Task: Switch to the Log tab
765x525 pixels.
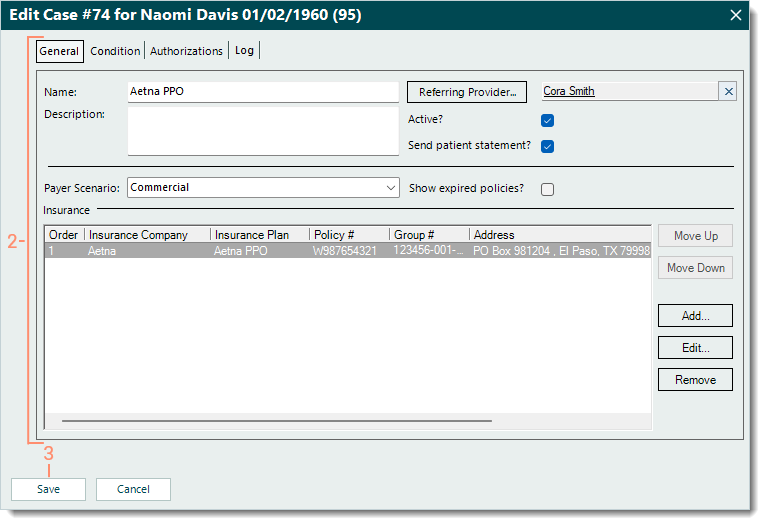Action: [x=244, y=51]
